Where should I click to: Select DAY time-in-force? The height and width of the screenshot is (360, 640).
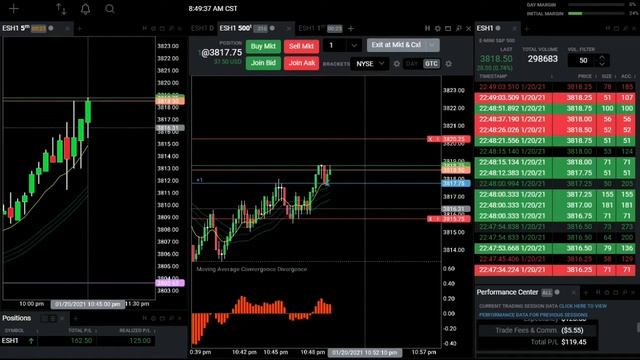coord(412,64)
